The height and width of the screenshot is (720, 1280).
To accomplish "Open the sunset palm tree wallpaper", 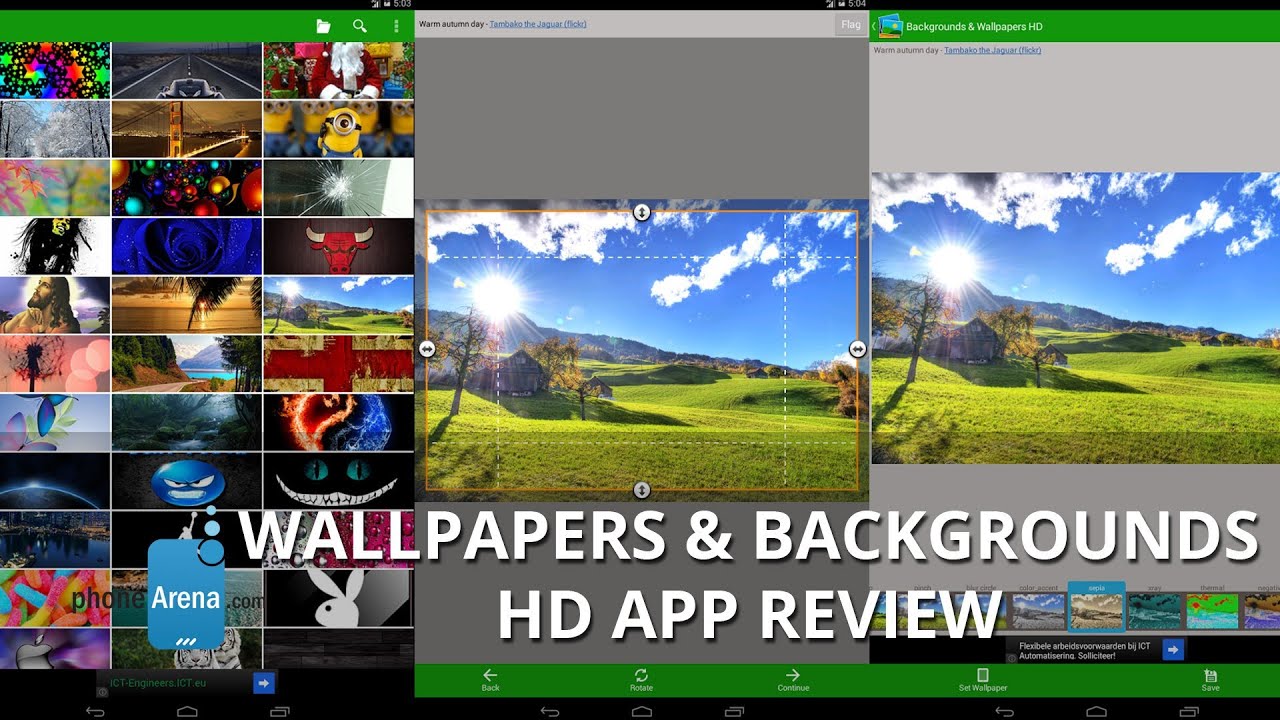I will click(x=187, y=305).
